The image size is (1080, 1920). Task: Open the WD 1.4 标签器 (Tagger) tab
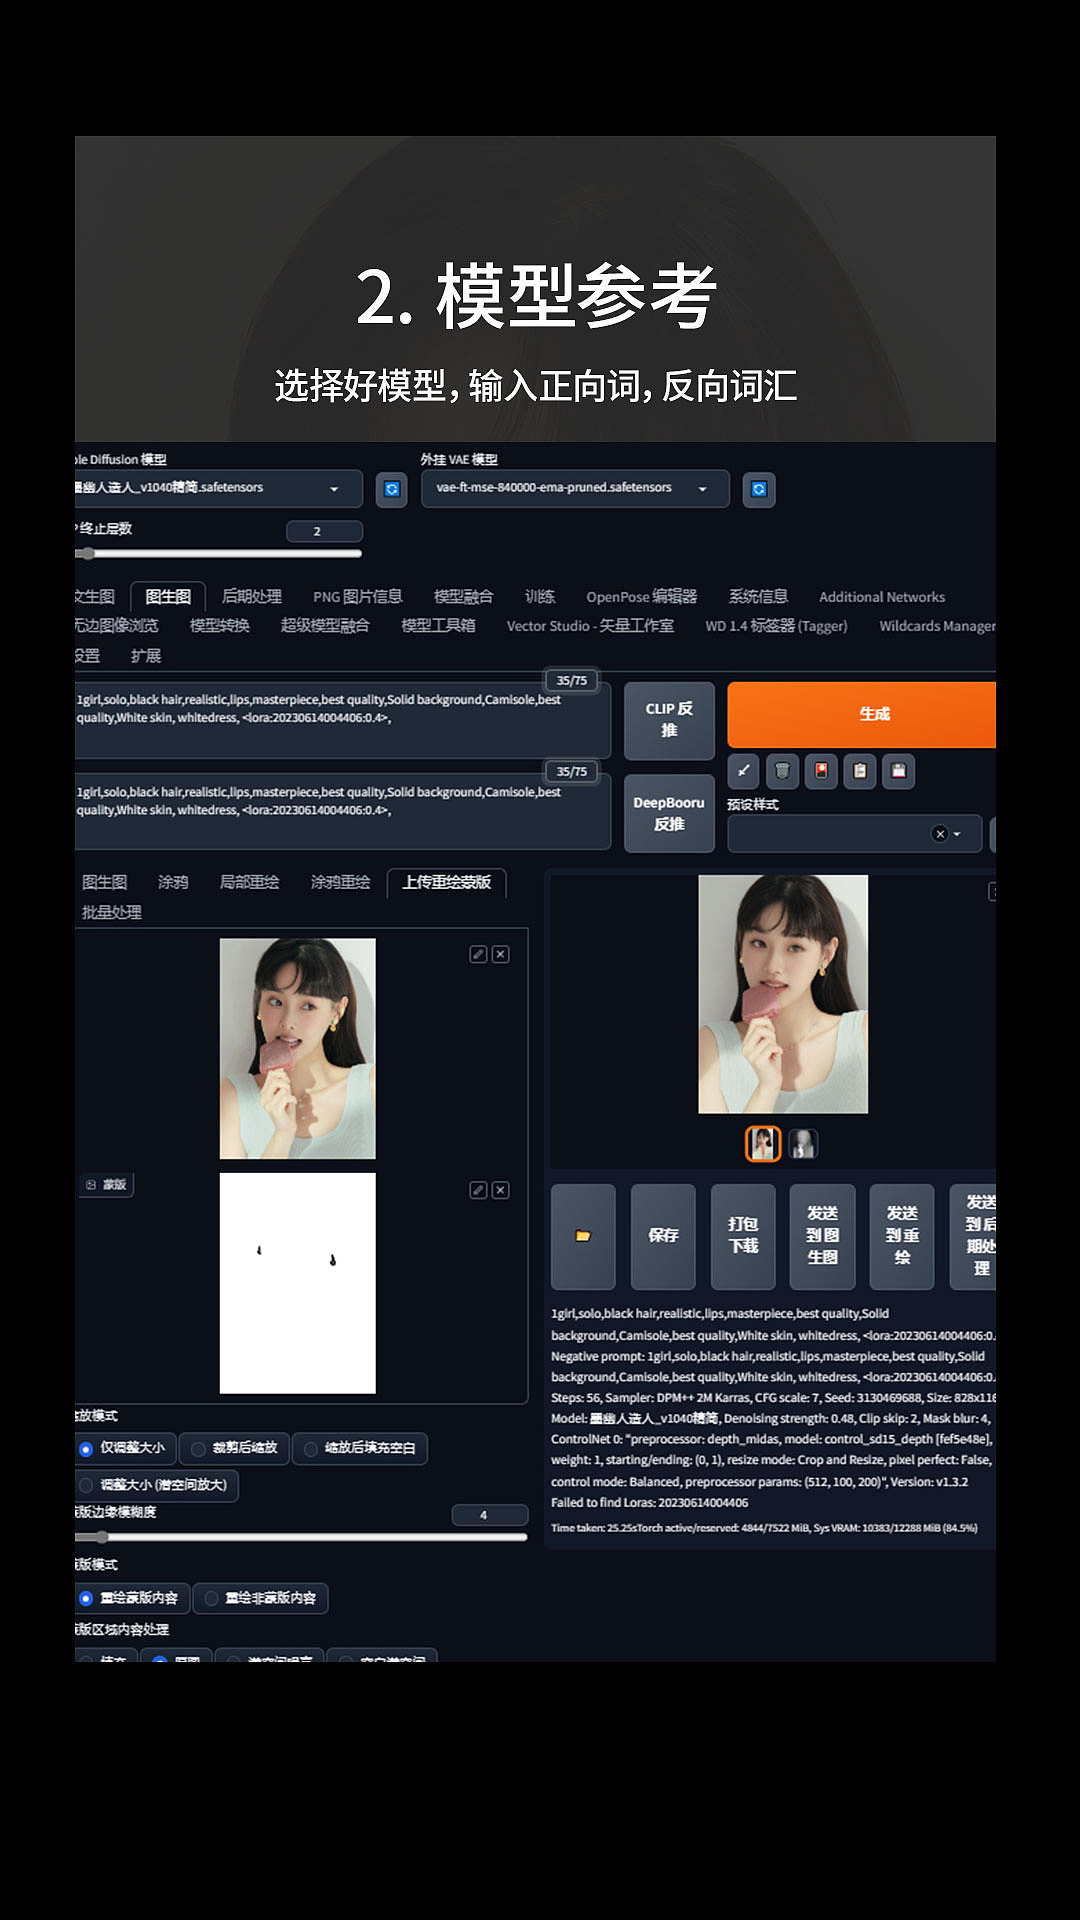[776, 625]
